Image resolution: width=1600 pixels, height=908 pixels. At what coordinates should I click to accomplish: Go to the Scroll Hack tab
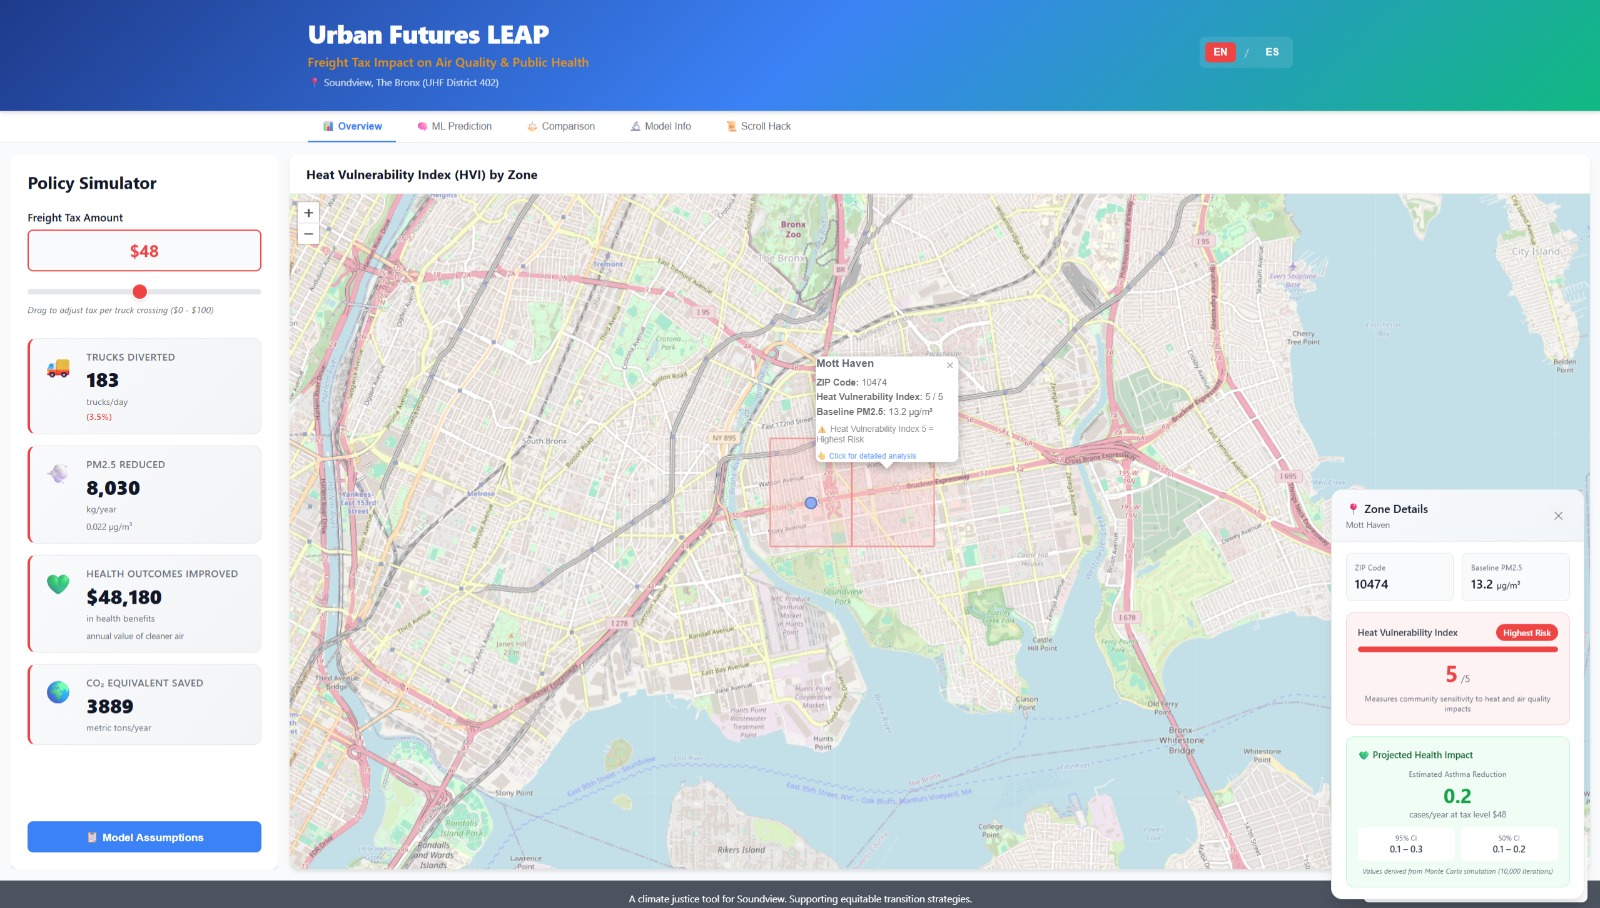759,127
